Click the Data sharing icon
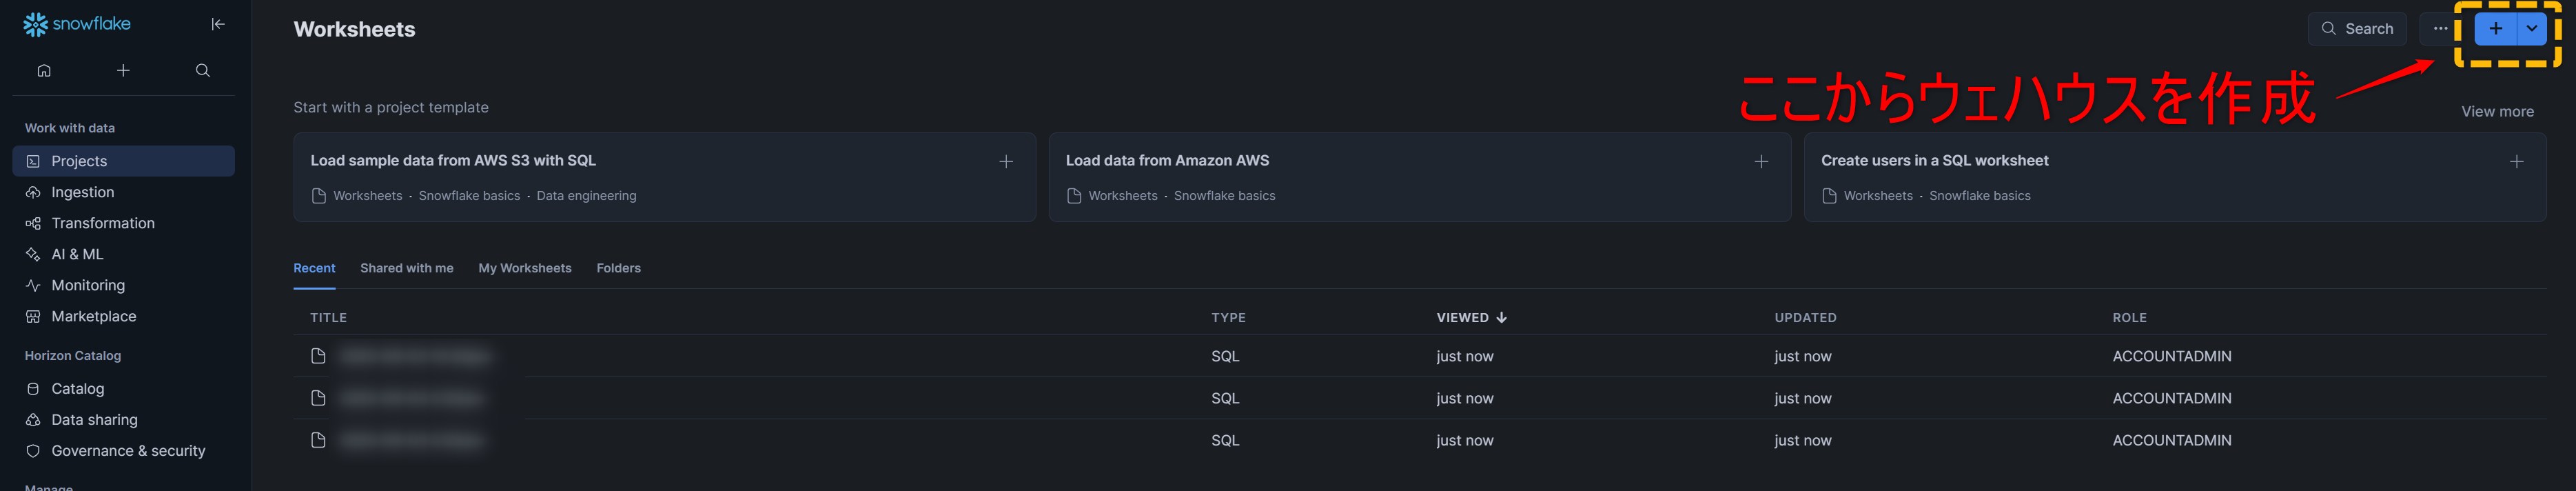The image size is (2576, 491). pos(33,420)
